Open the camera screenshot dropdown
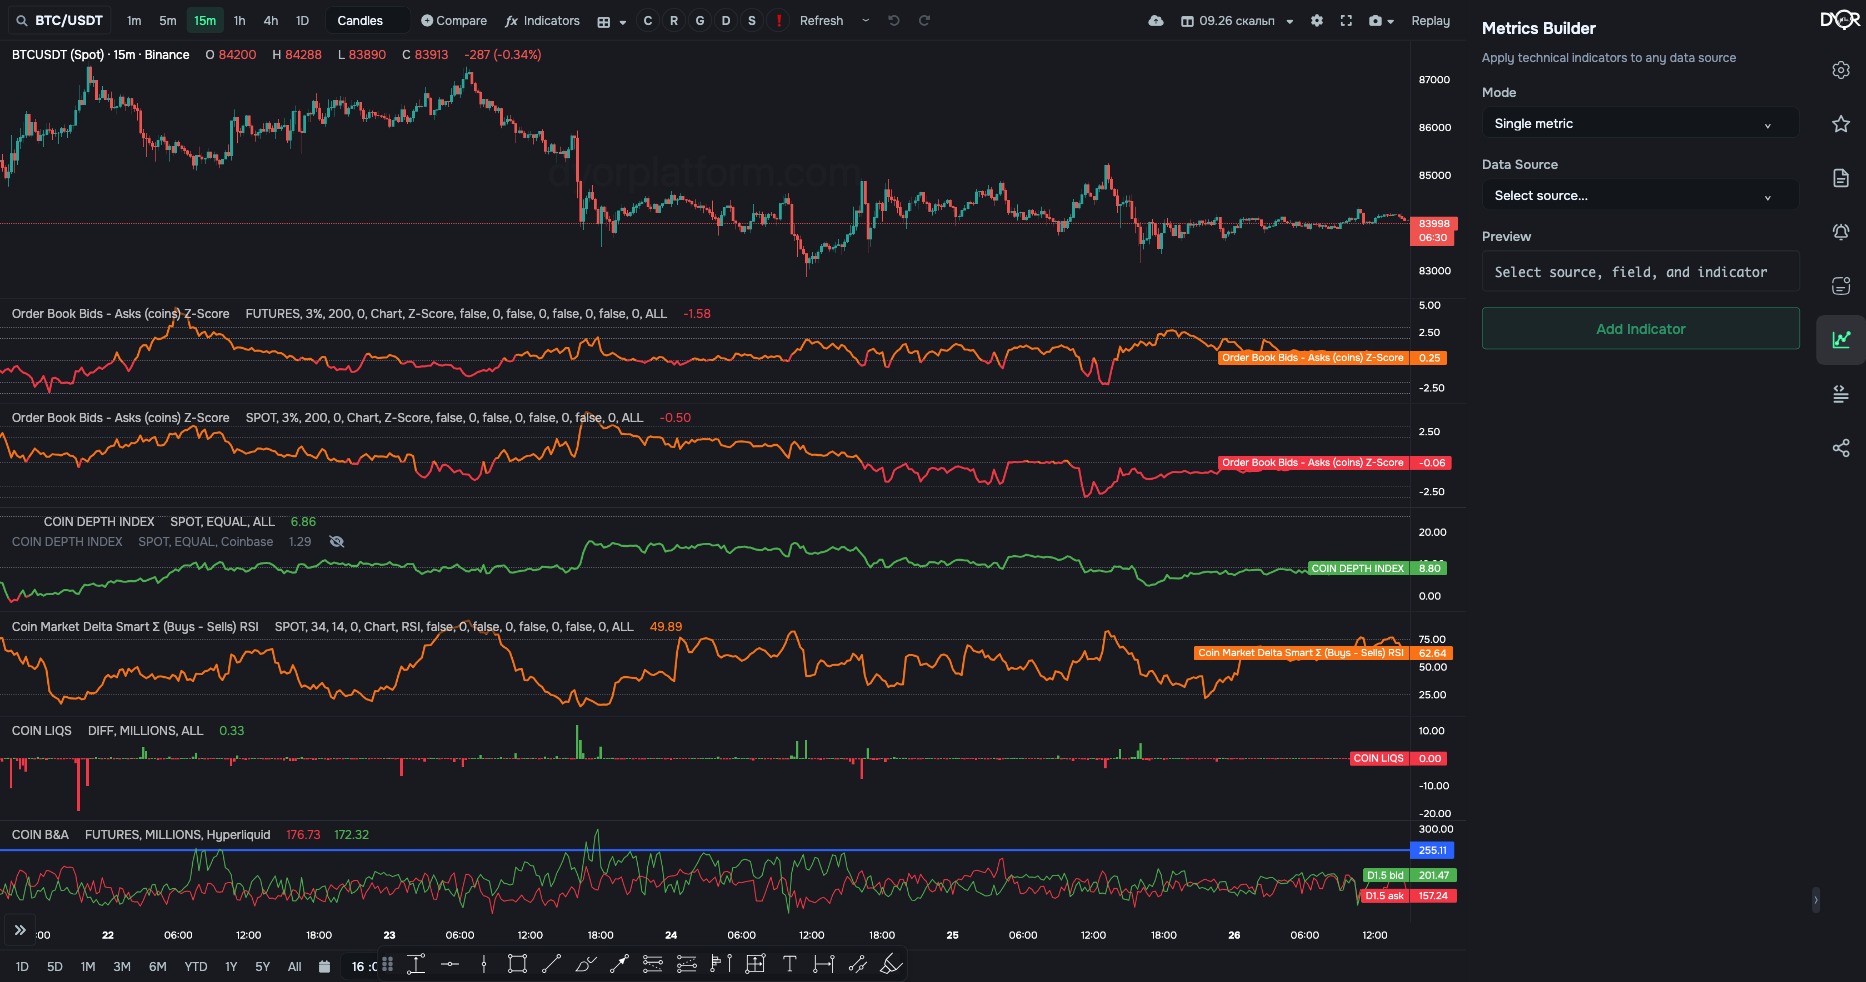Viewport: 1866px width, 982px height. pos(1381,21)
